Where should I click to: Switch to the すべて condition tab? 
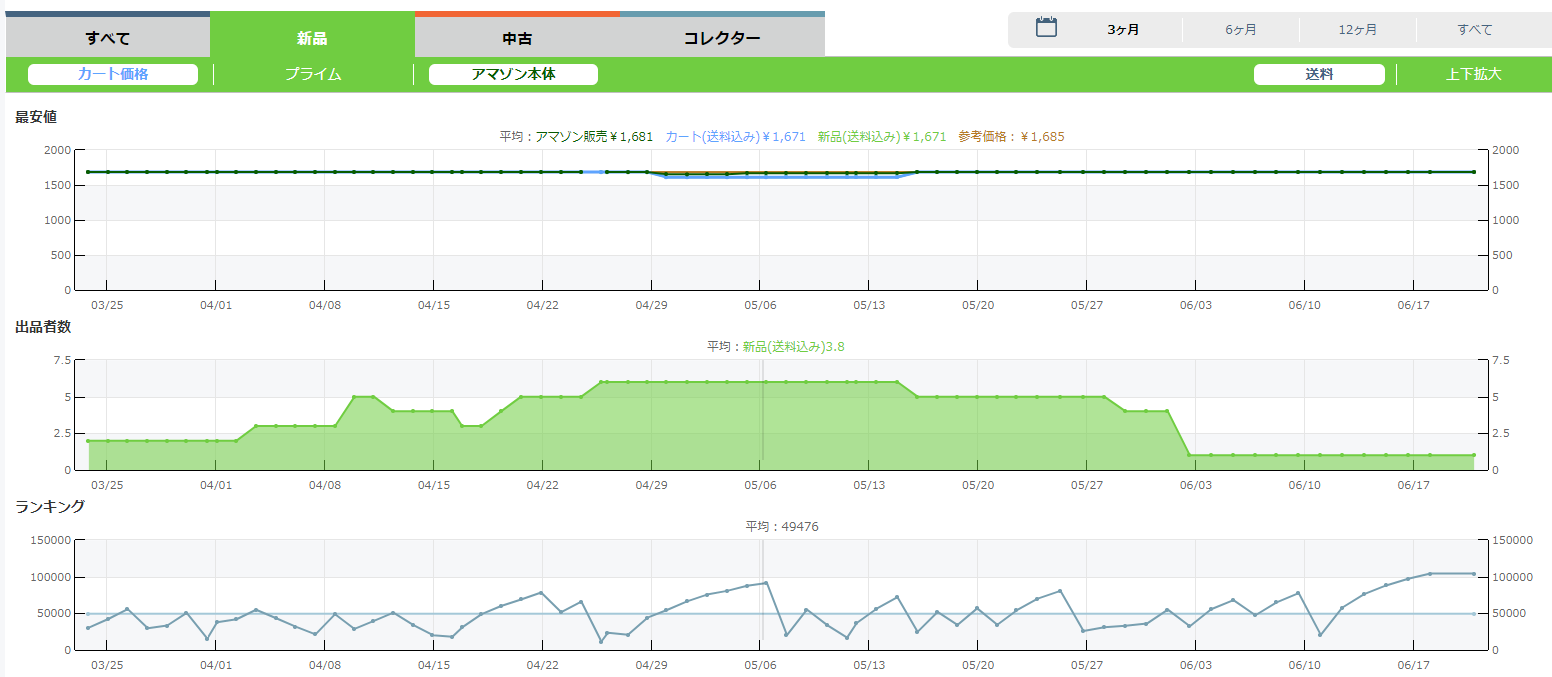[x=107, y=39]
